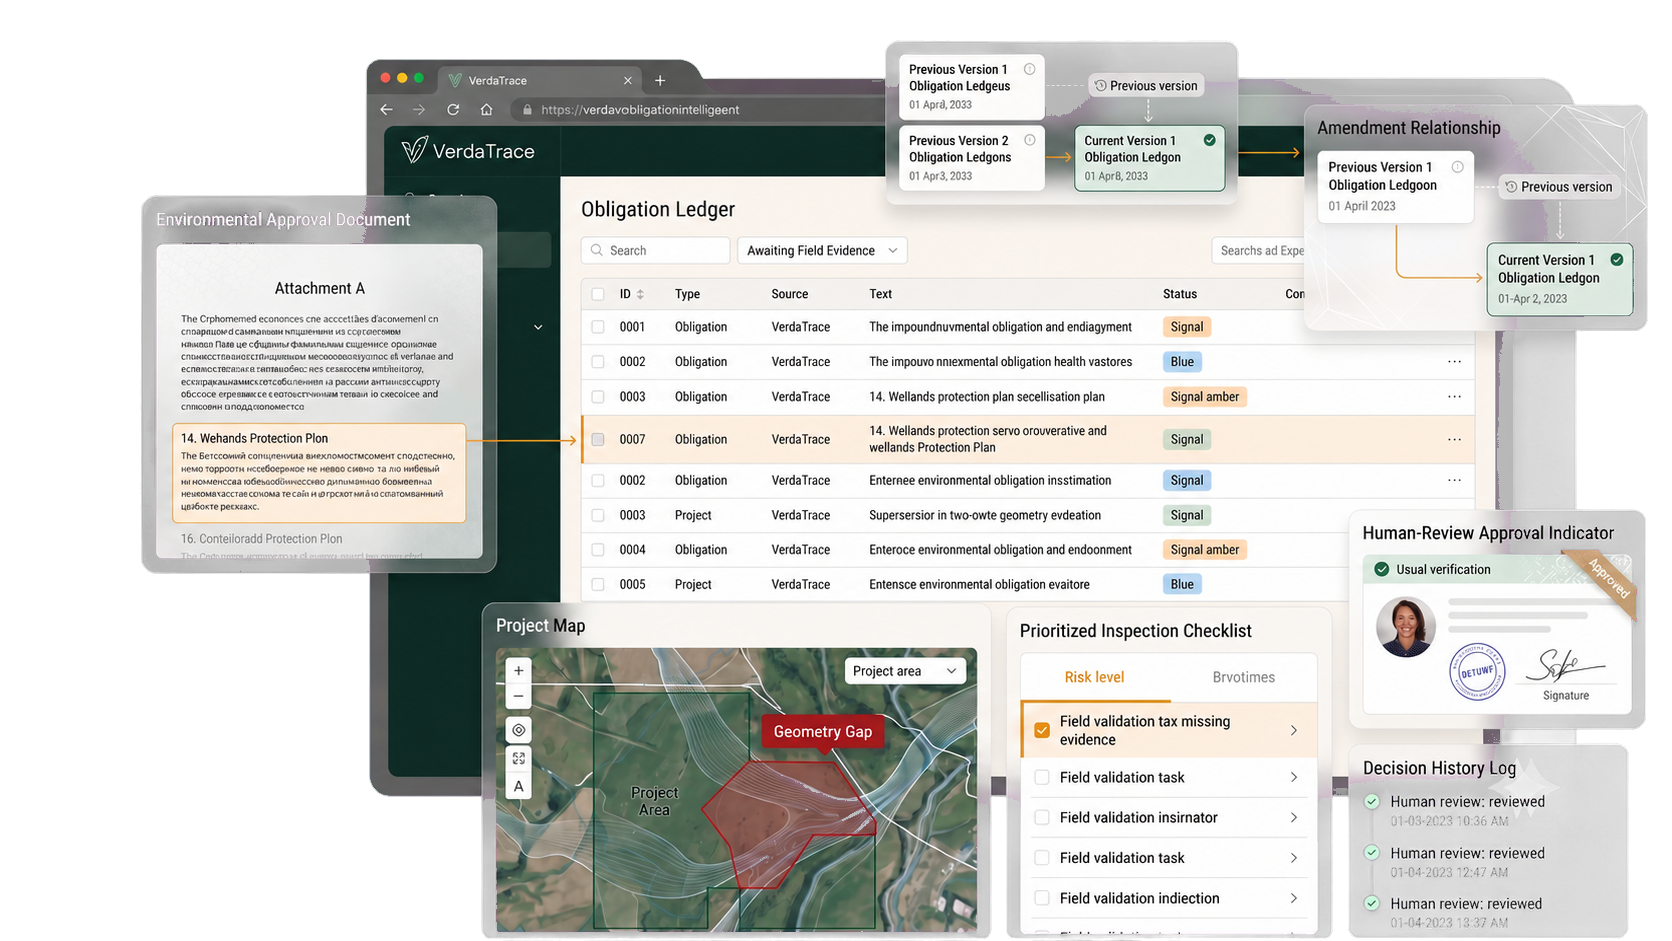
Task: Click the Geometry Gap label on map
Action: (x=822, y=731)
